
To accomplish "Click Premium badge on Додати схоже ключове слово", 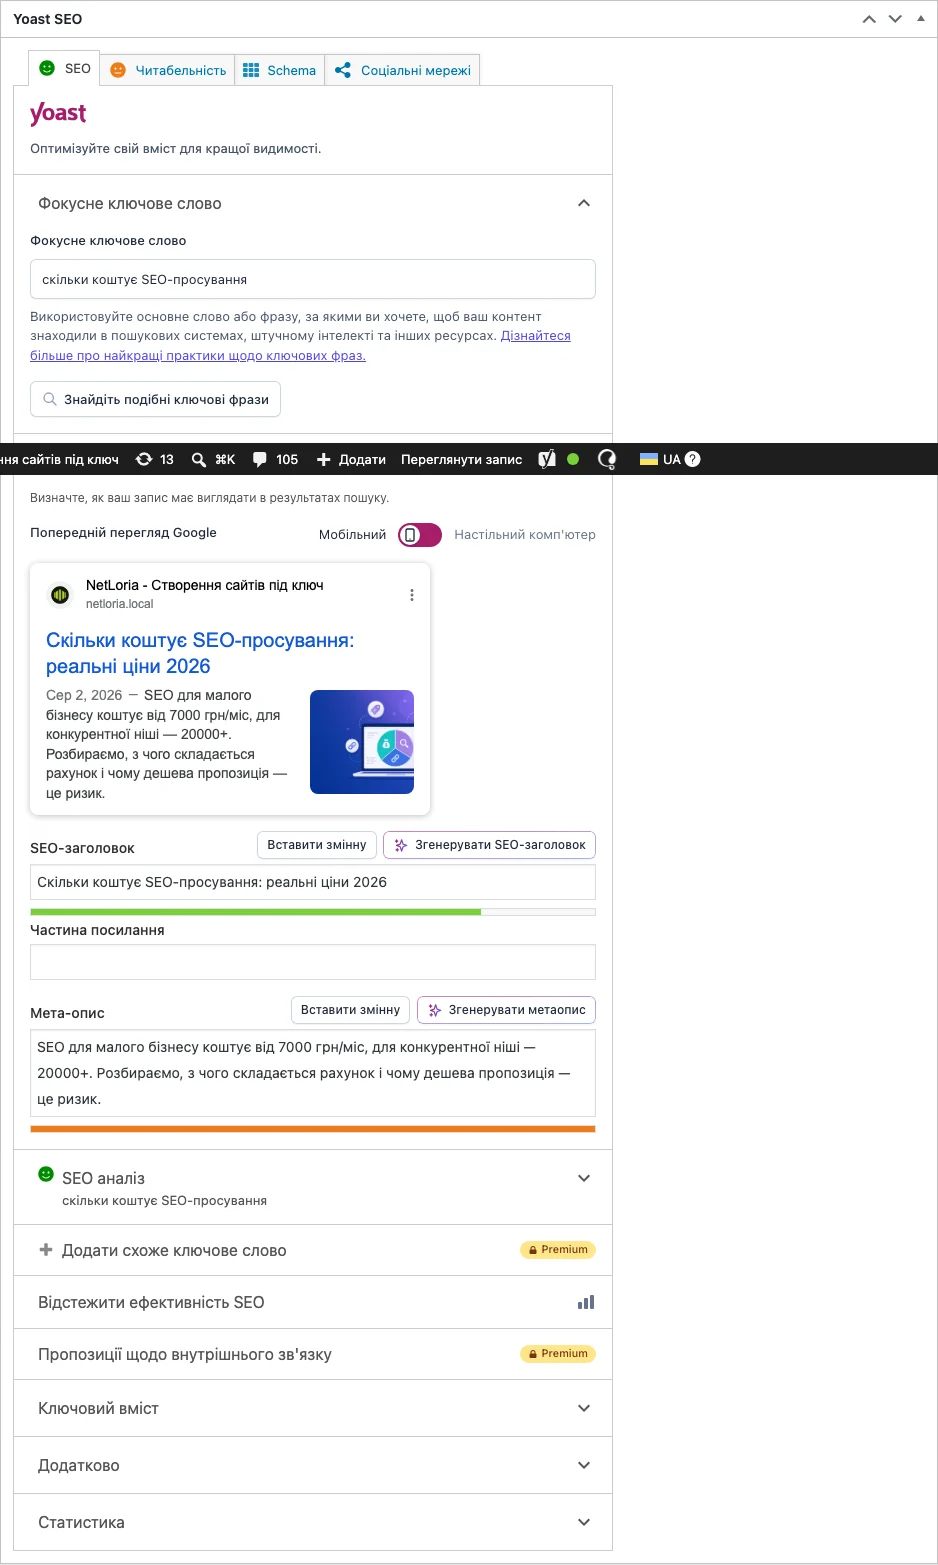I will 558,1250.
